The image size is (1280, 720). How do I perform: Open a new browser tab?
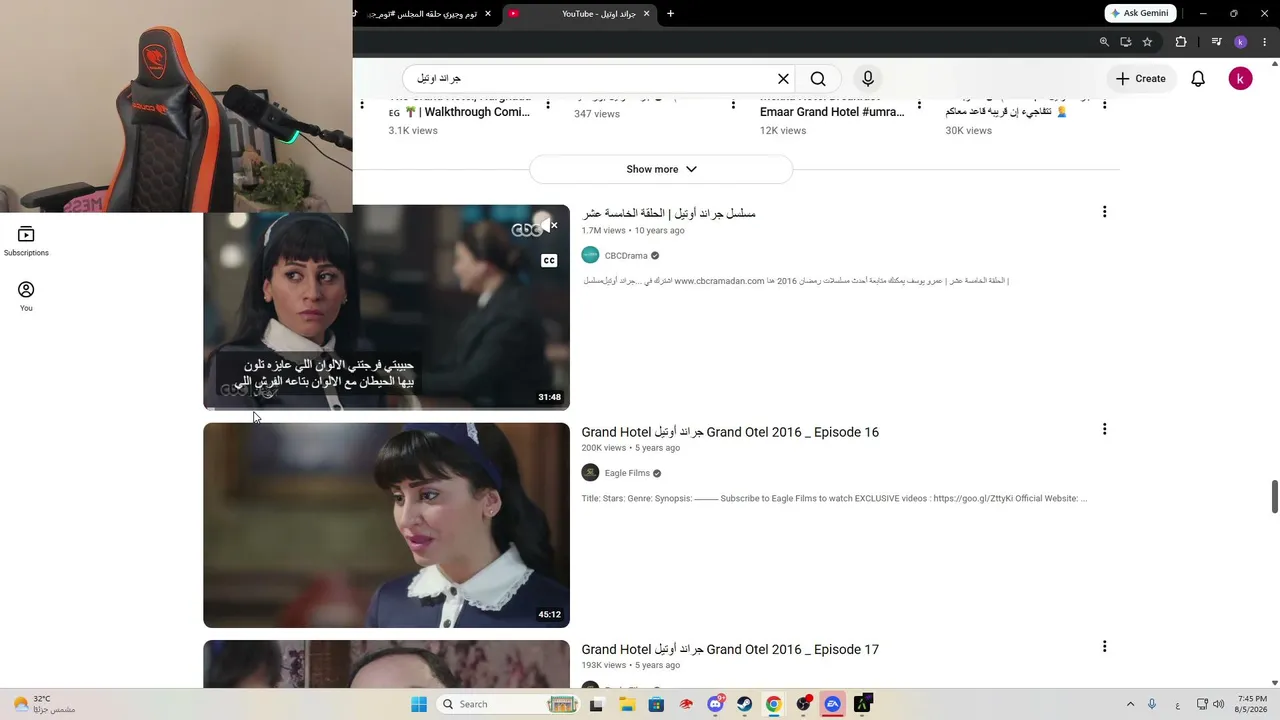coord(670,14)
